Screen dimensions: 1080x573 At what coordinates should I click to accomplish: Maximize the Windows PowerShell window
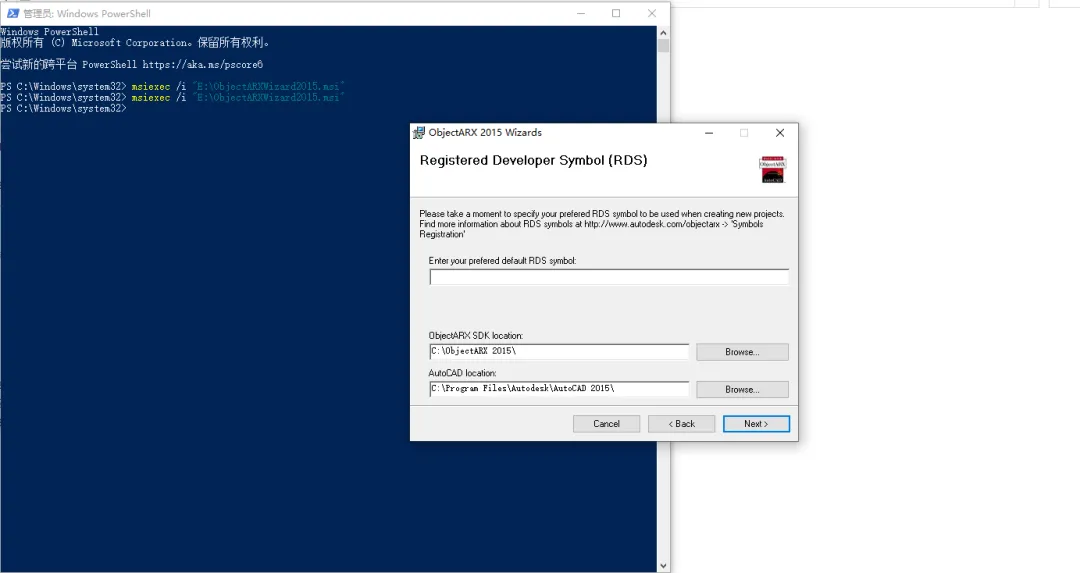pyautogui.click(x=616, y=13)
